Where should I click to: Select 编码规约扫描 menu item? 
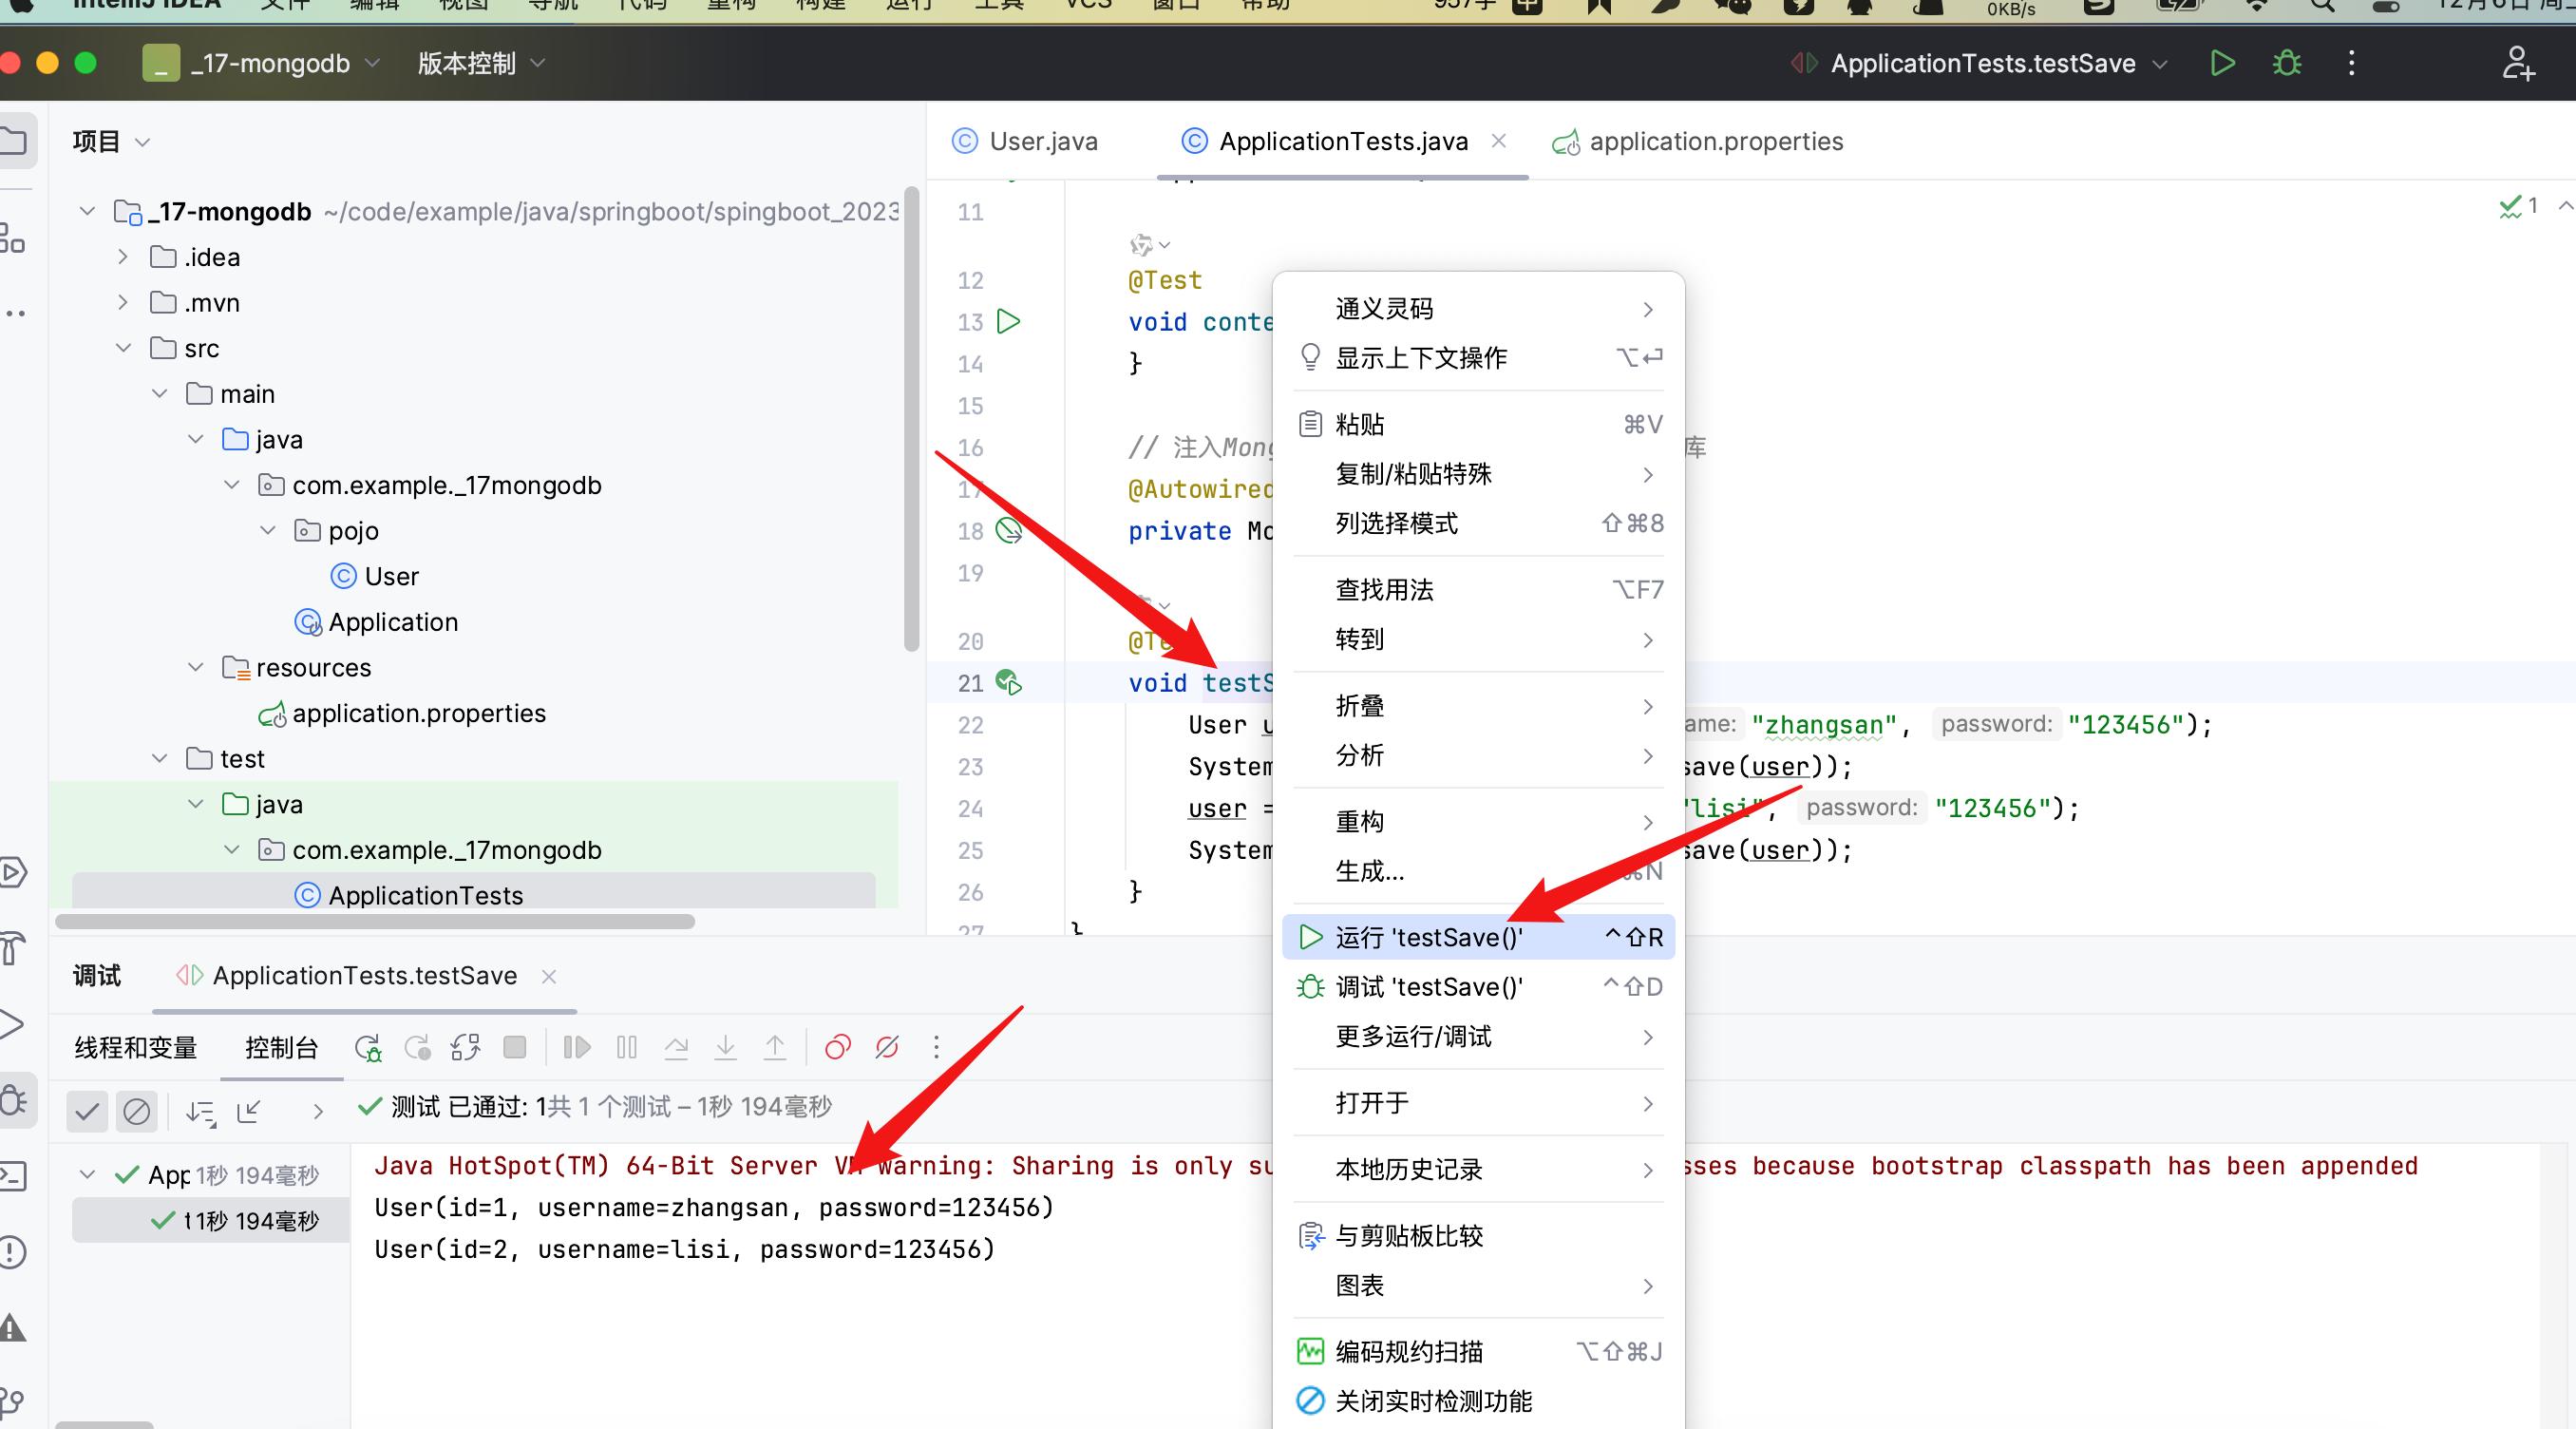tap(1478, 1351)
